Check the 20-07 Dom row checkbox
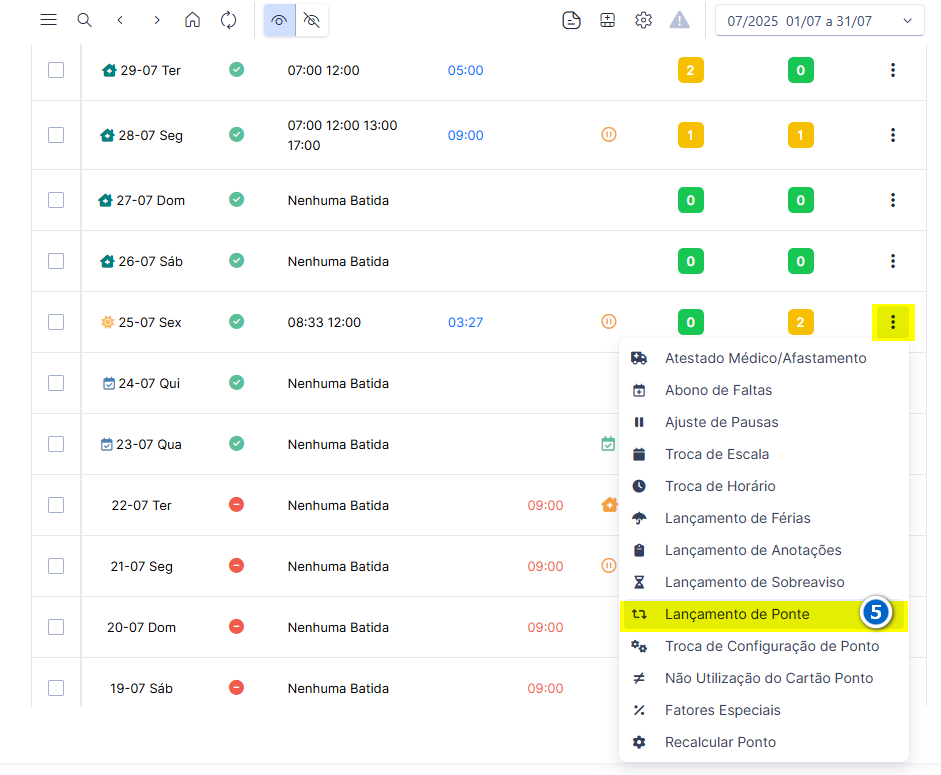 pos(56,627)
